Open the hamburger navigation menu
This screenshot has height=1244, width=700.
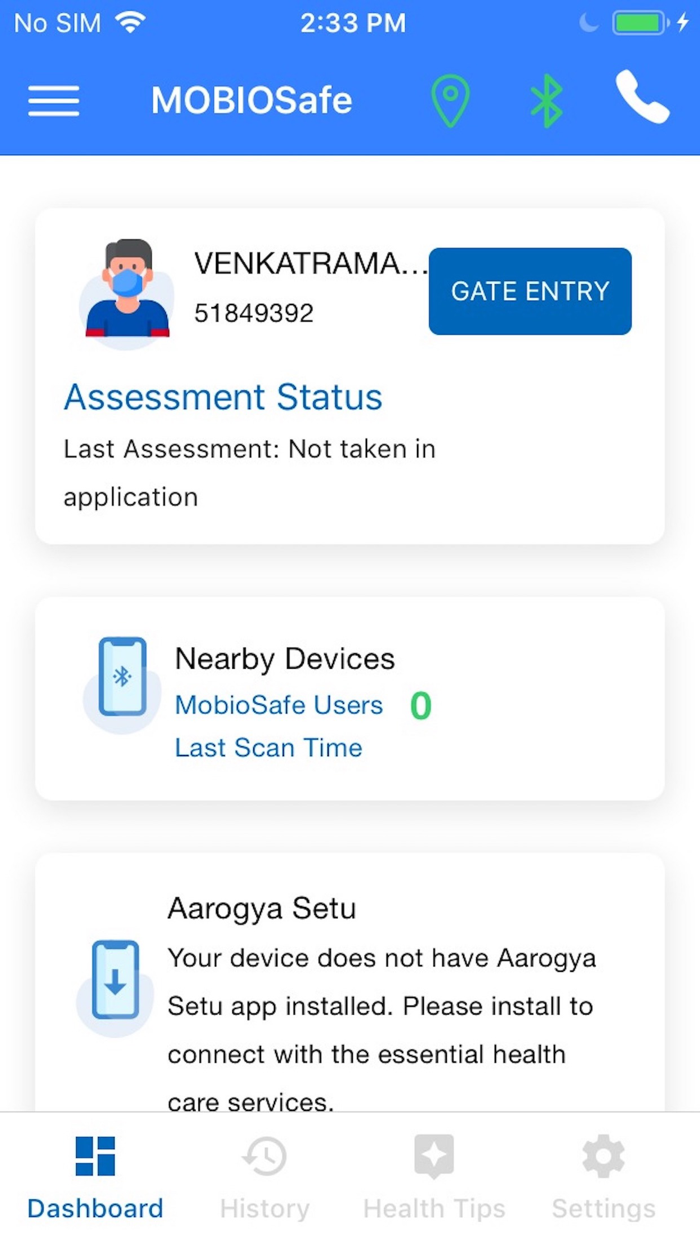click(x=53, y=100)
